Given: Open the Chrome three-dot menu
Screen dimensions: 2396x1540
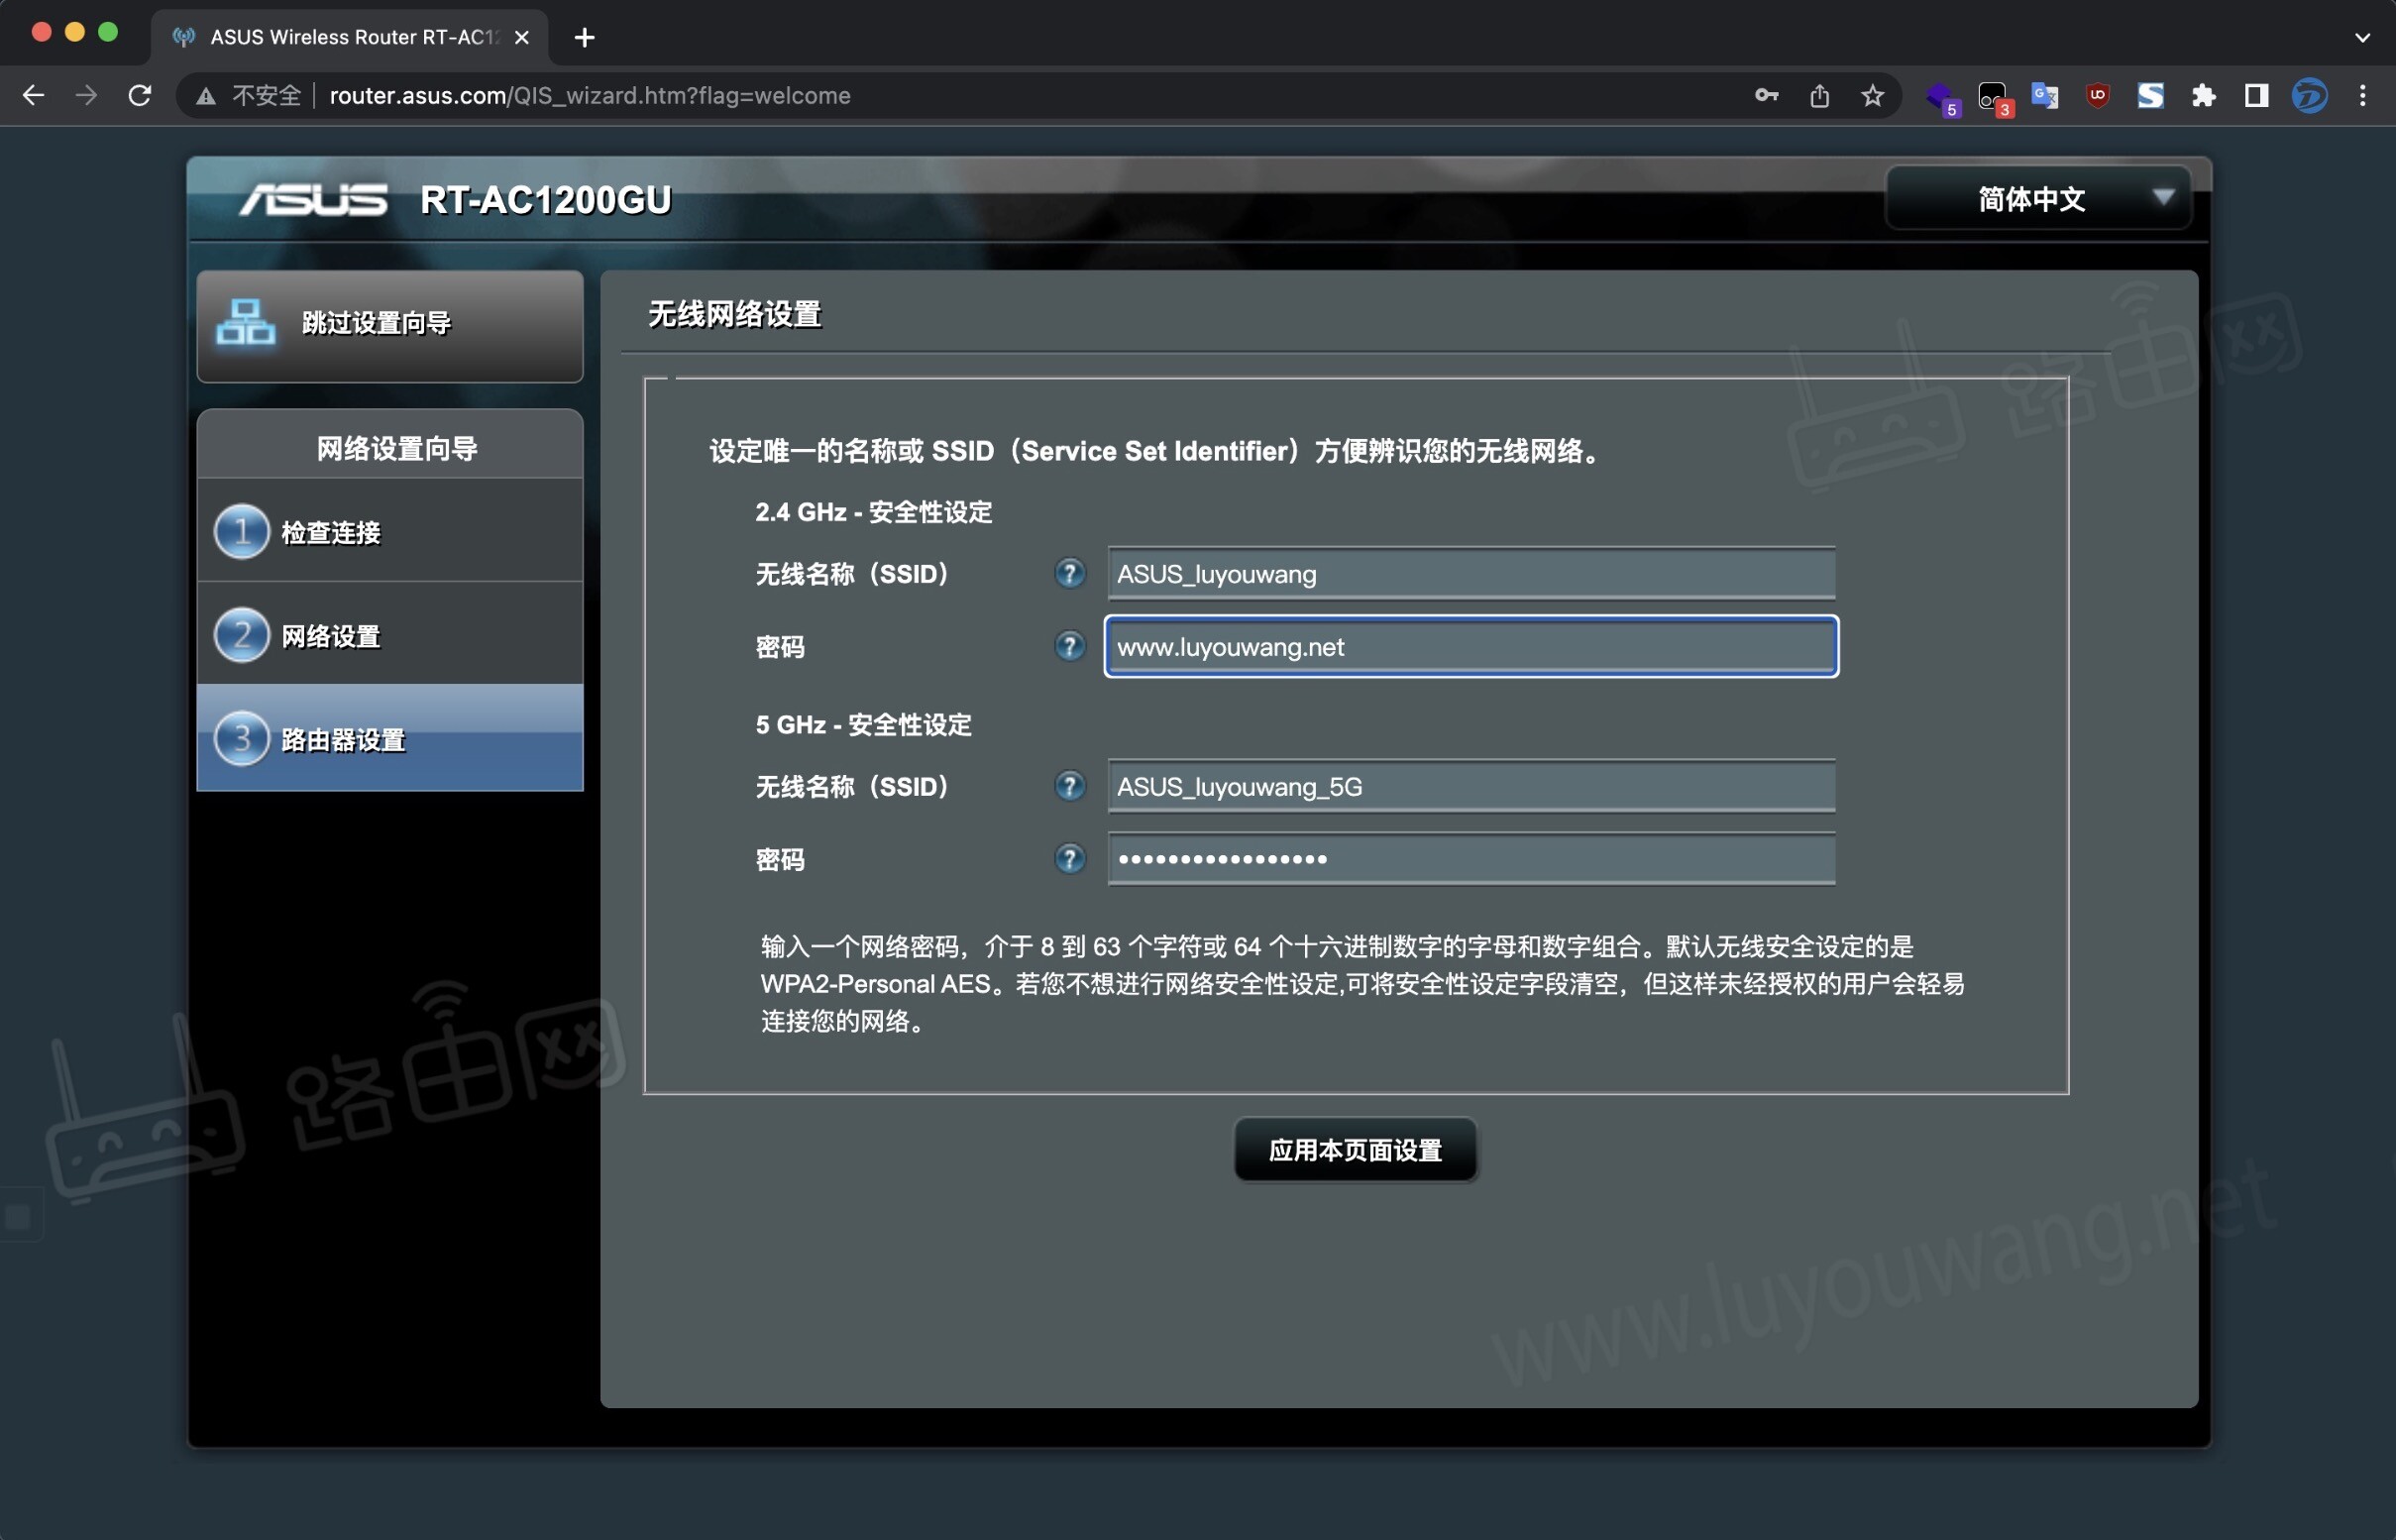Looking at the screenshot, I should tap(2362, 96).
